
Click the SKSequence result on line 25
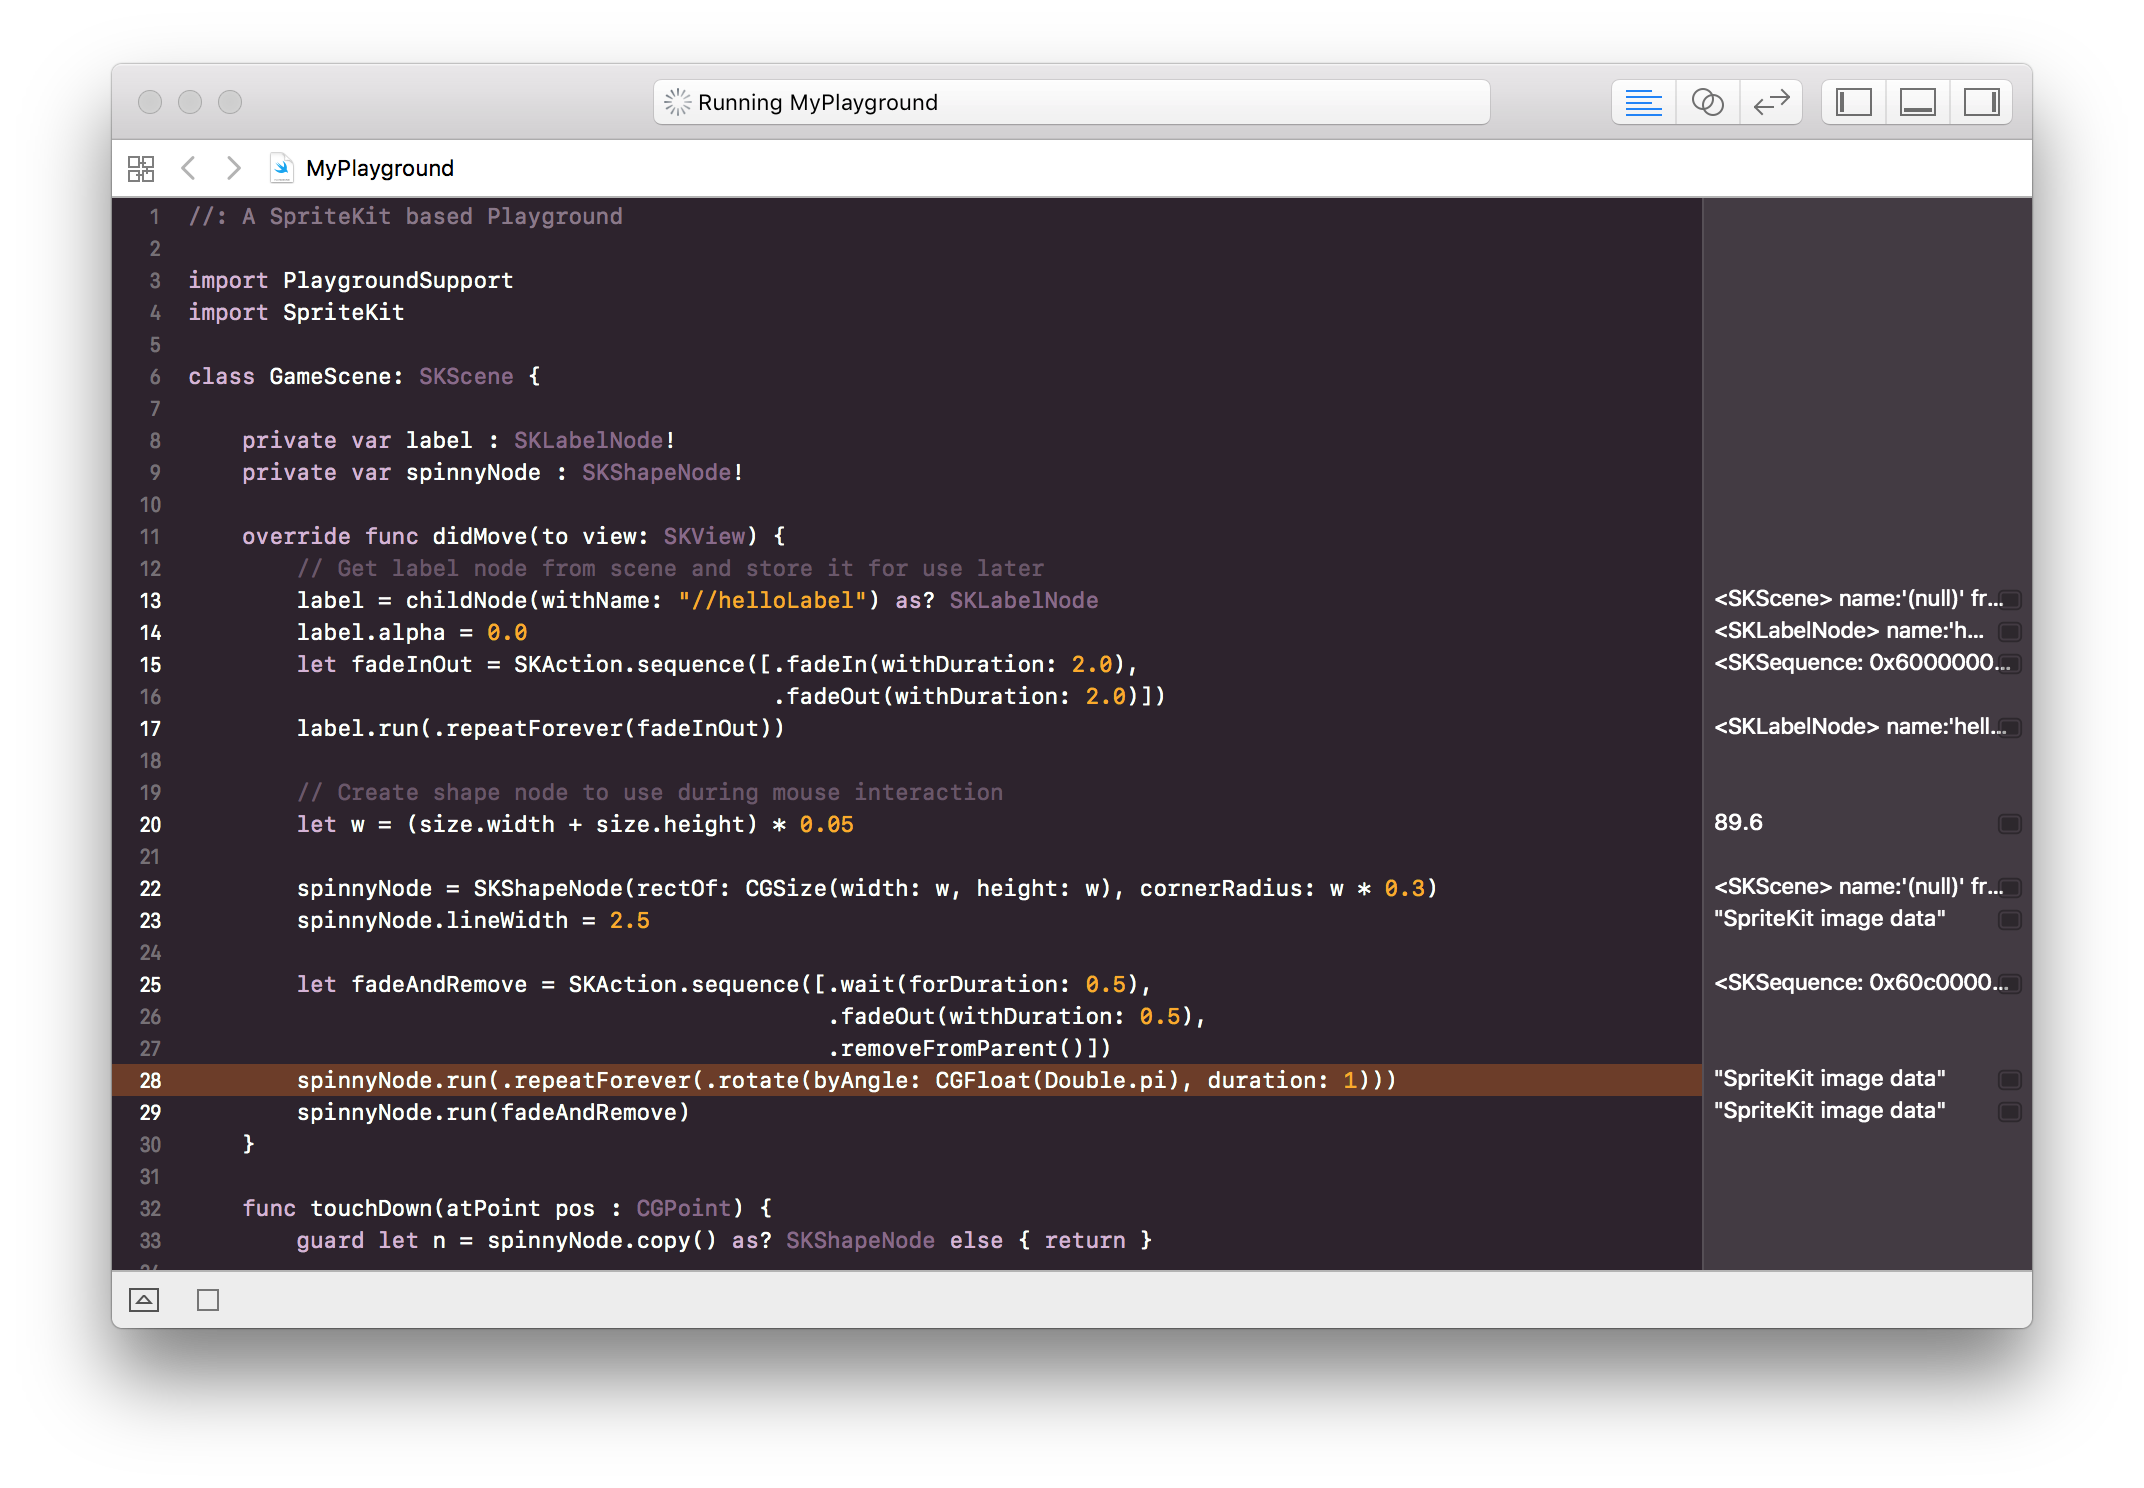[1860, 983]
